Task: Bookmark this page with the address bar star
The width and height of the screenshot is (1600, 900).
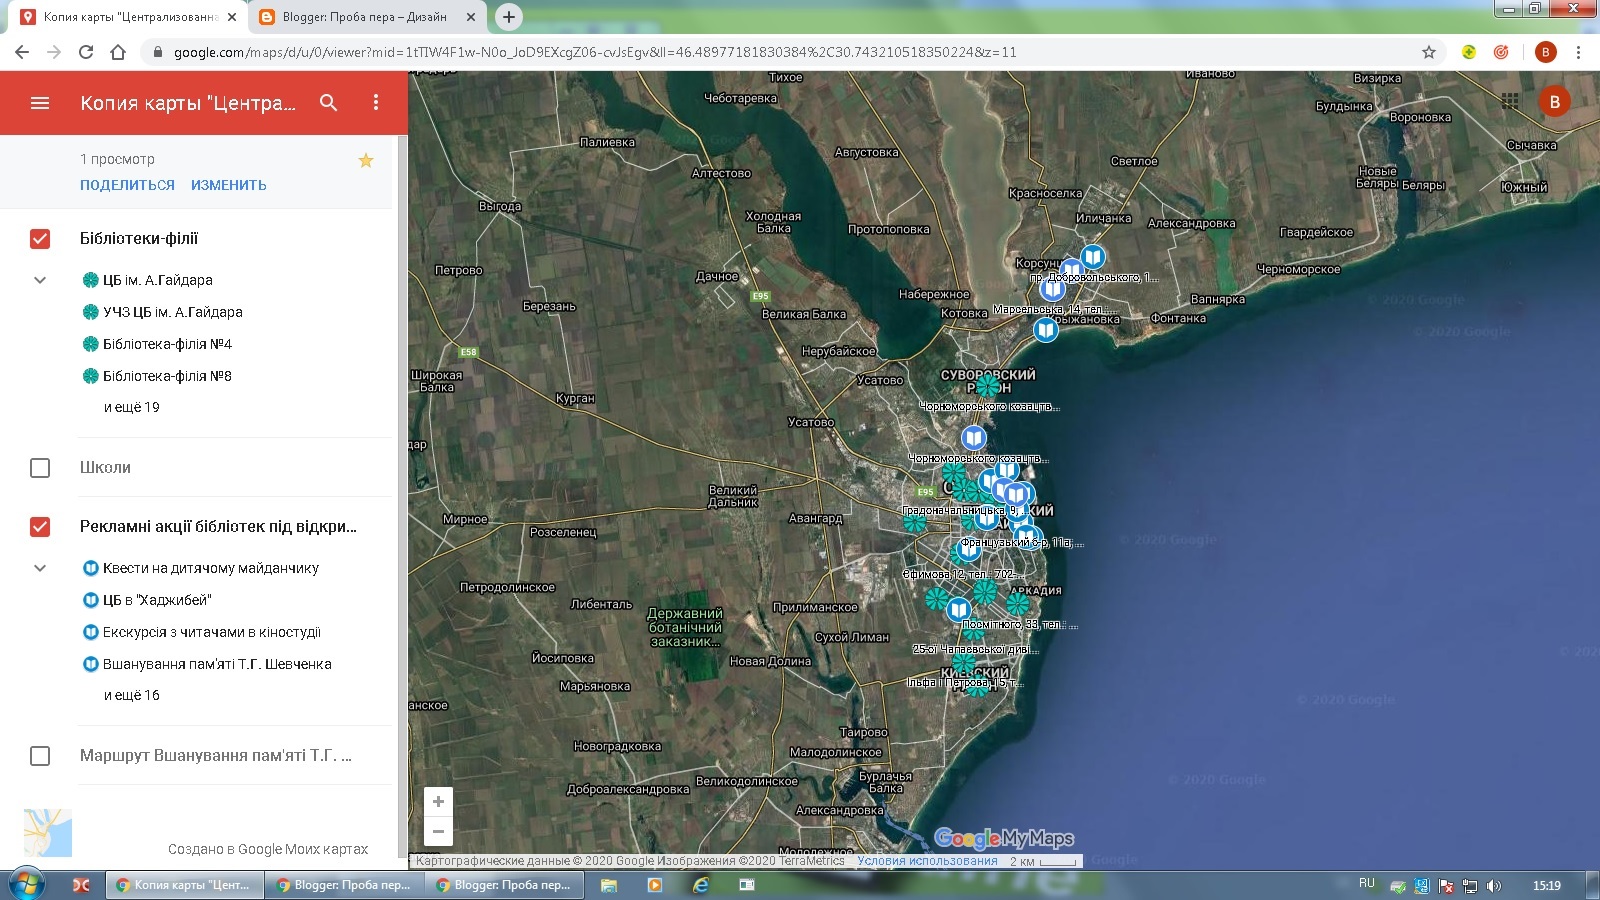Action: (1429, 52)
